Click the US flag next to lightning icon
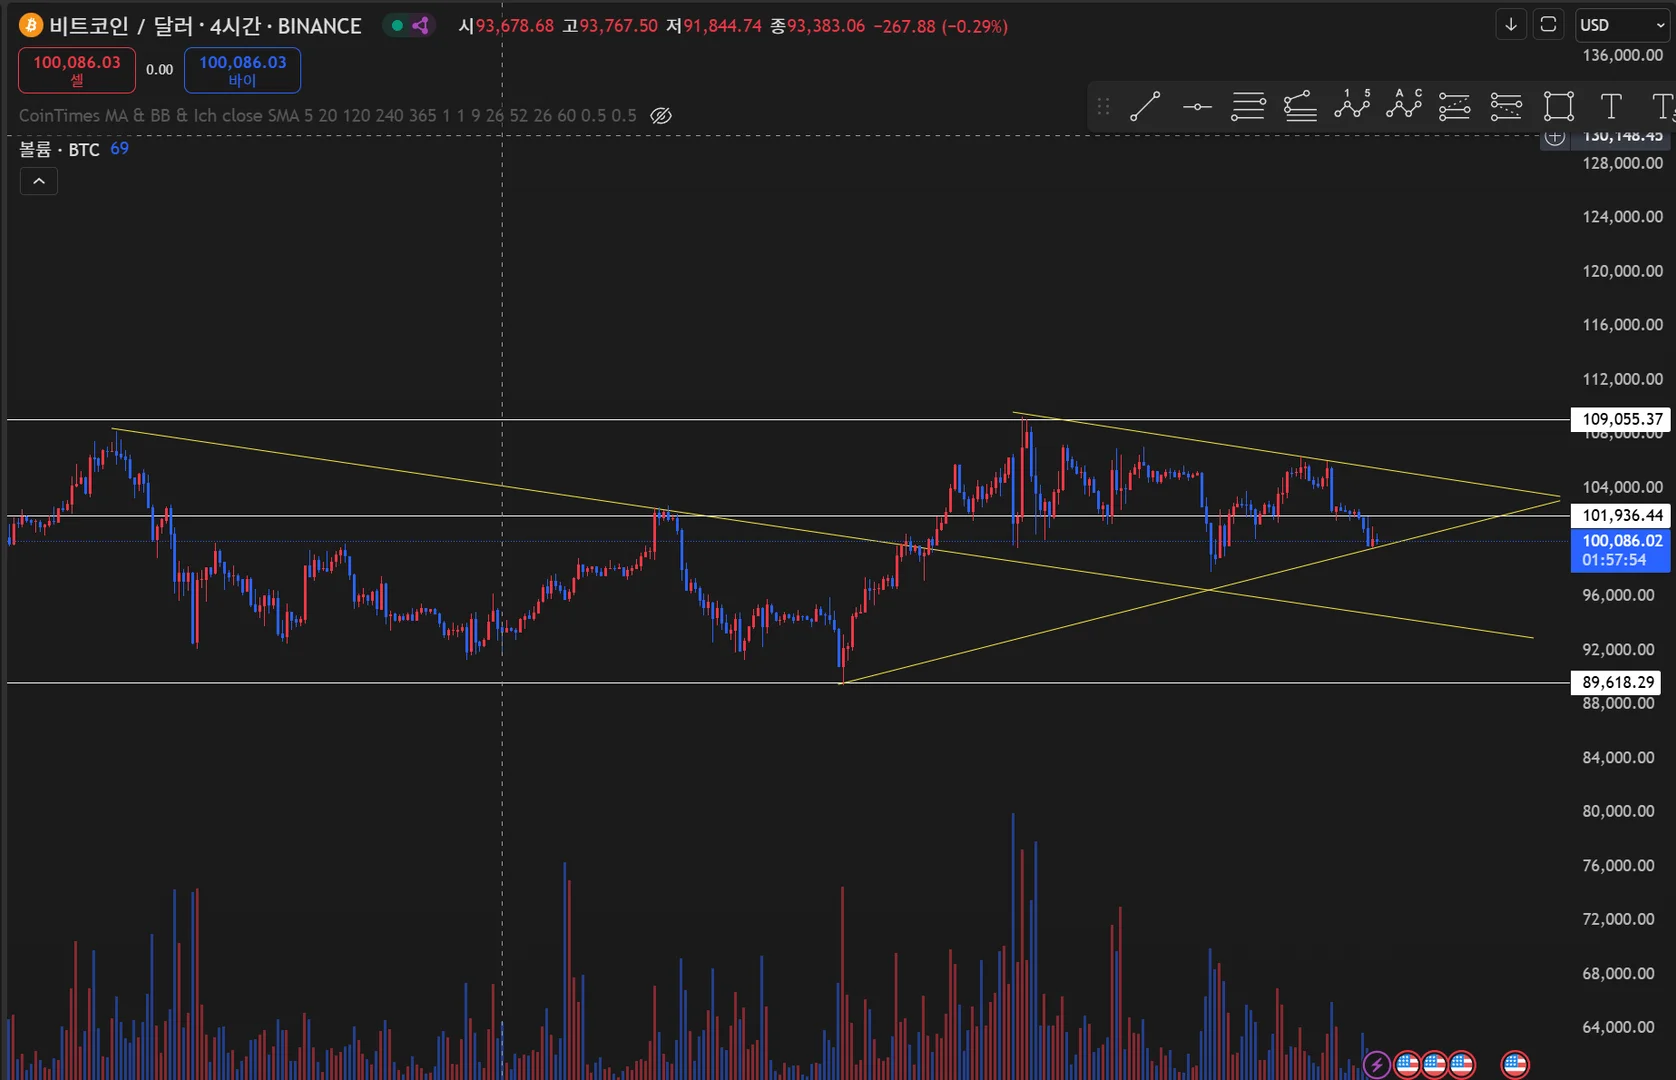Screen dimensions: 1676x1080 coord(1407,1064)
